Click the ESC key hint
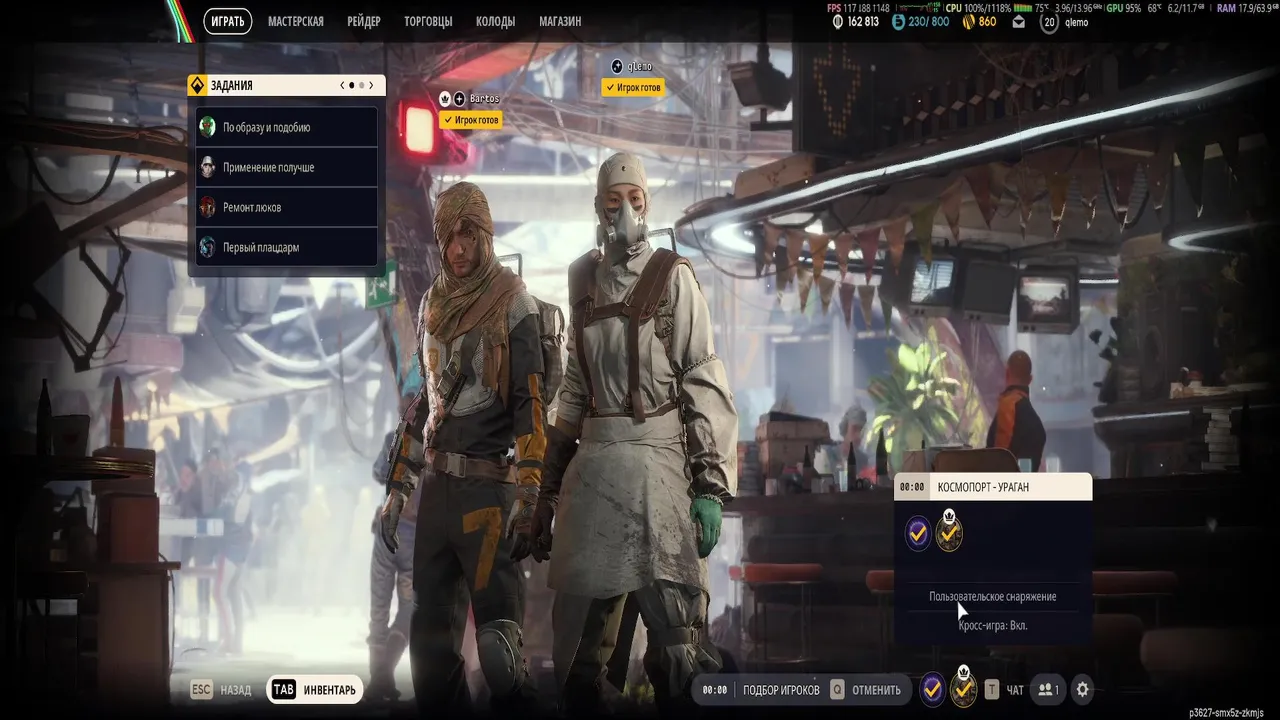 (202, 690)
